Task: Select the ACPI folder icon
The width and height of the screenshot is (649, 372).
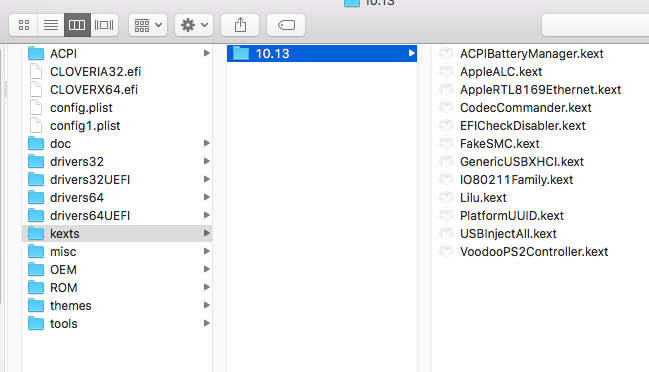Action: click(x=36, y=53)
